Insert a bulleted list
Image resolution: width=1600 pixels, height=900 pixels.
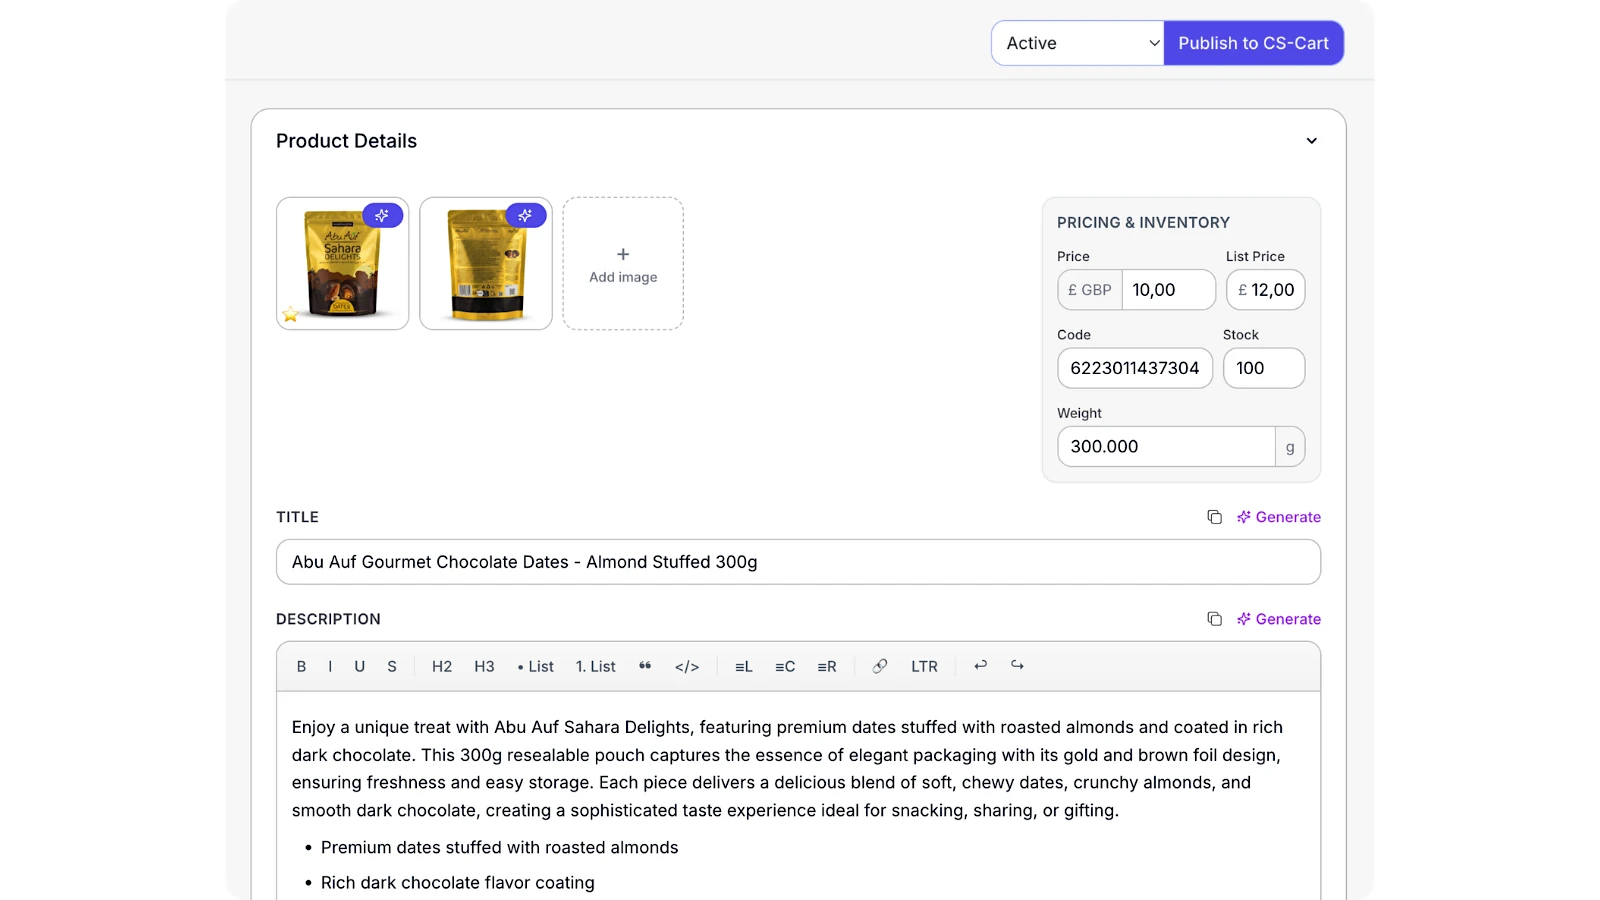tap(536, 666)
